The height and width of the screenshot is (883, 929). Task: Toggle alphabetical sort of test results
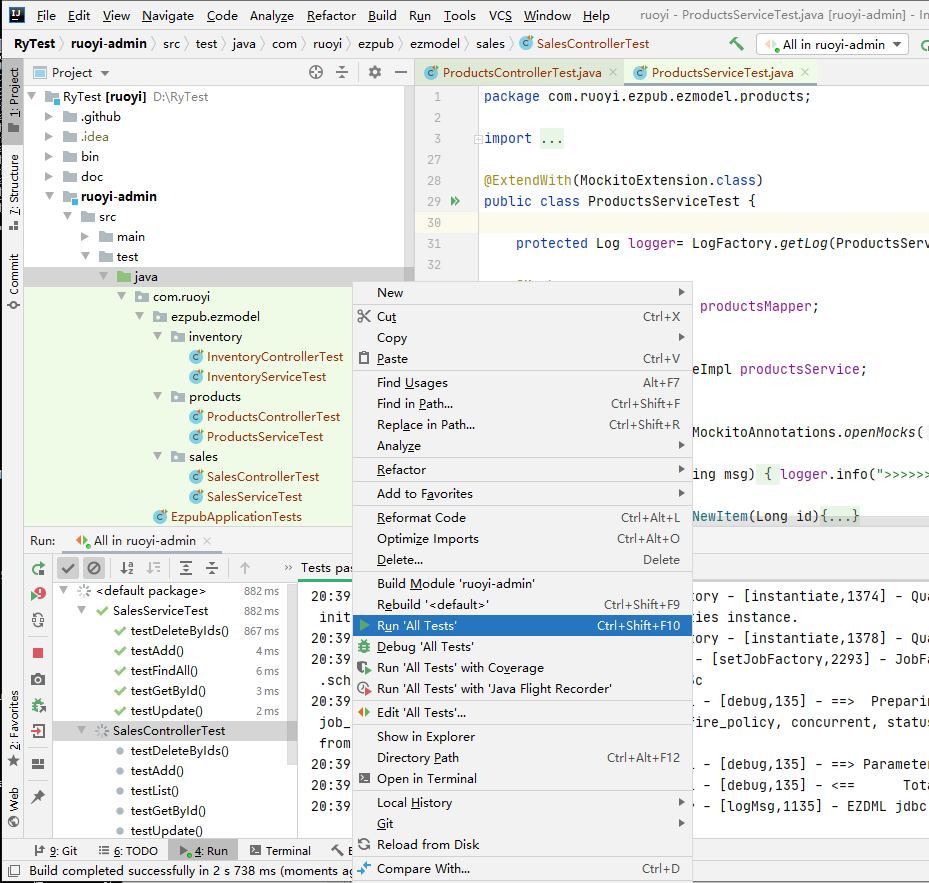point(128,568)
